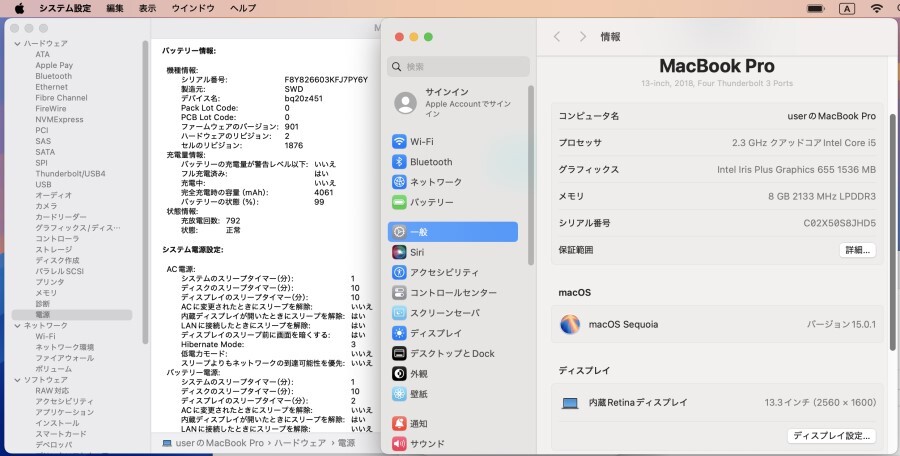Click the ディスプレイ設定... button
The image size is (900, 456).
pyautogui.click(x=832, y=436)
